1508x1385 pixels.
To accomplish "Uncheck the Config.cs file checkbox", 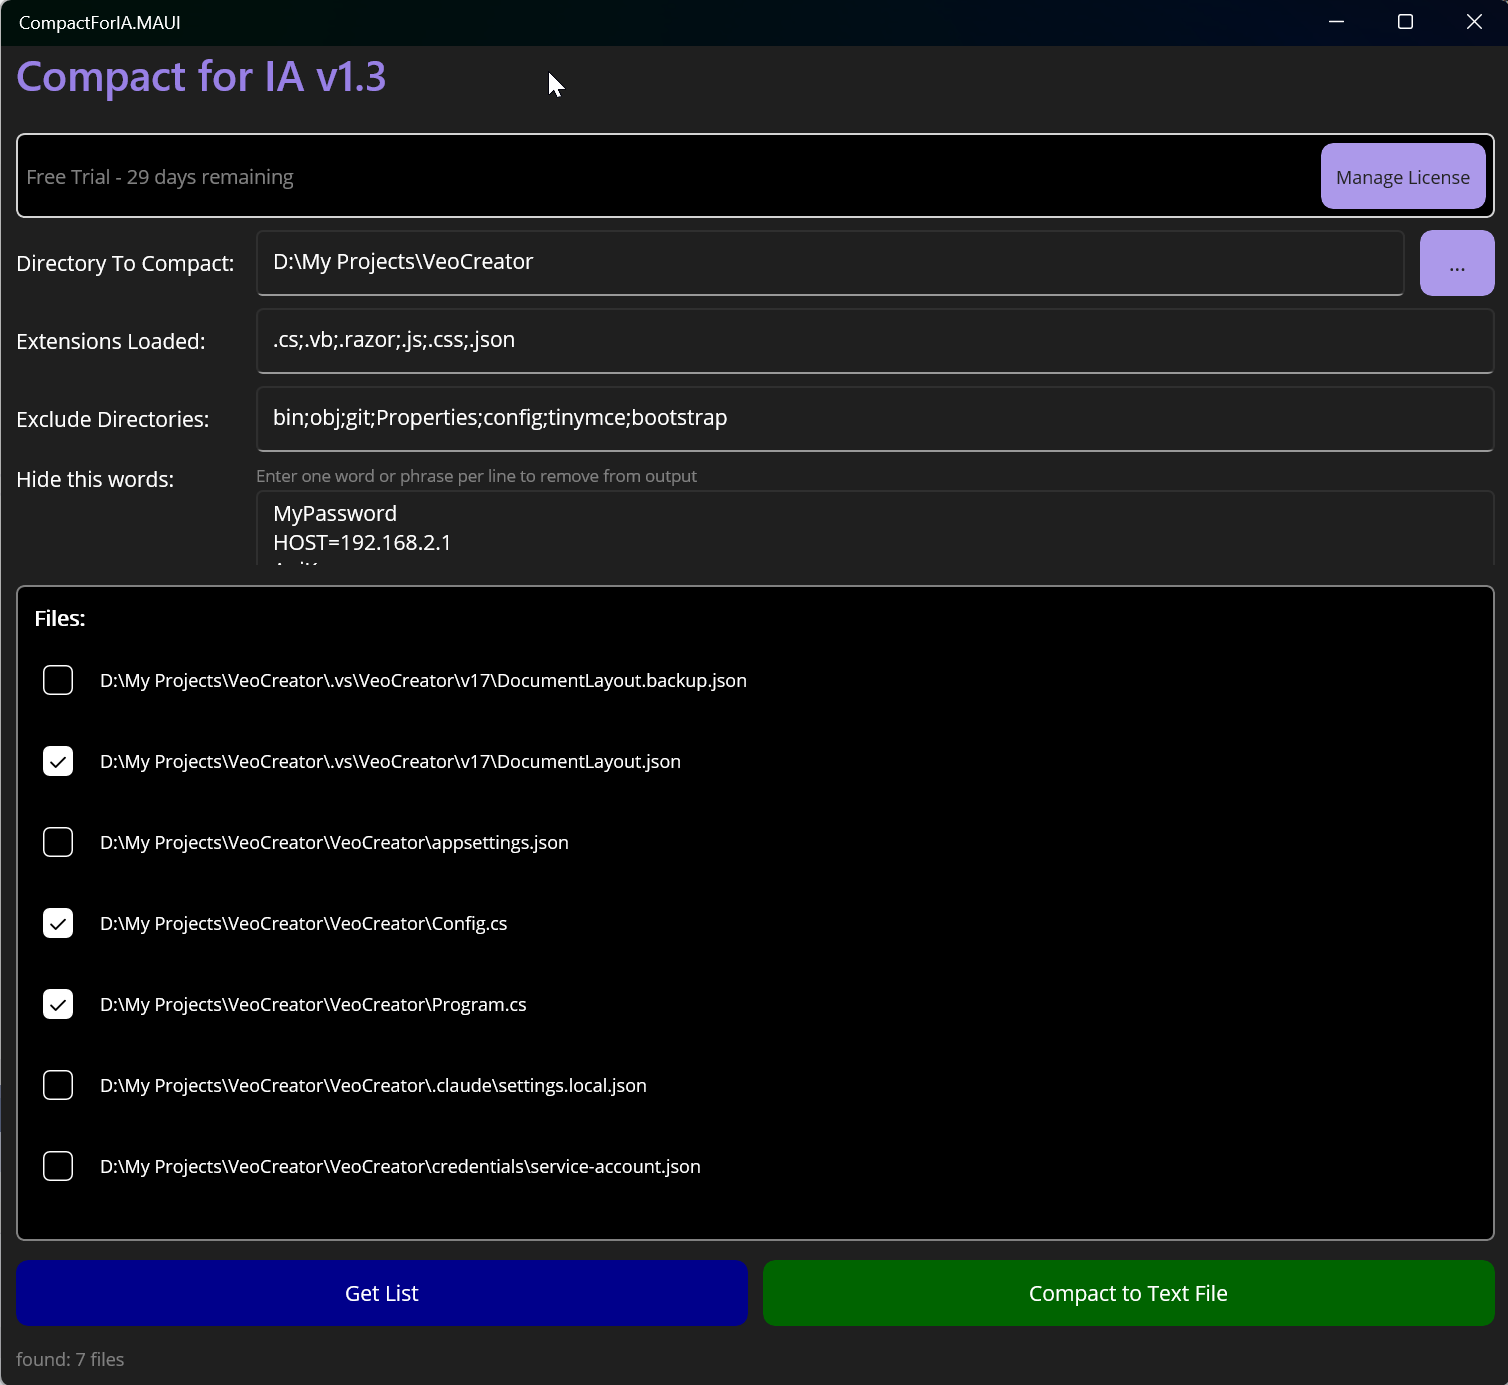I will [x=58, y=924].
